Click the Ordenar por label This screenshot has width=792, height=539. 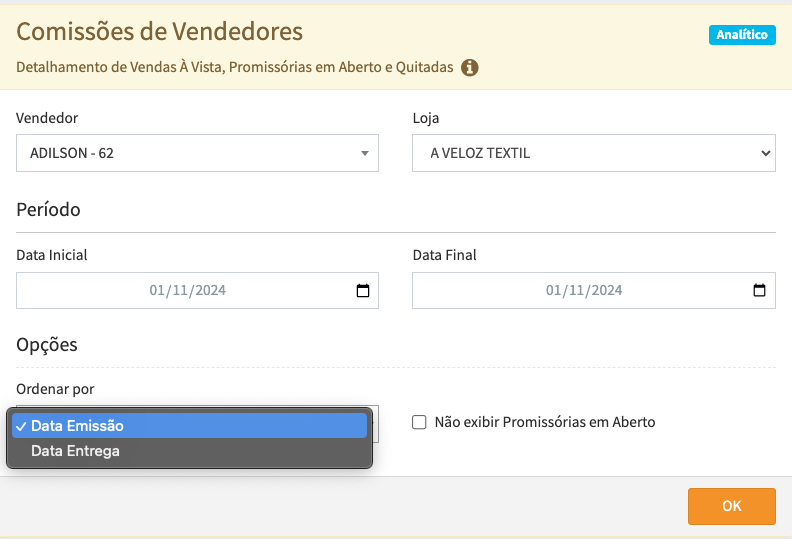pos(56,389)
